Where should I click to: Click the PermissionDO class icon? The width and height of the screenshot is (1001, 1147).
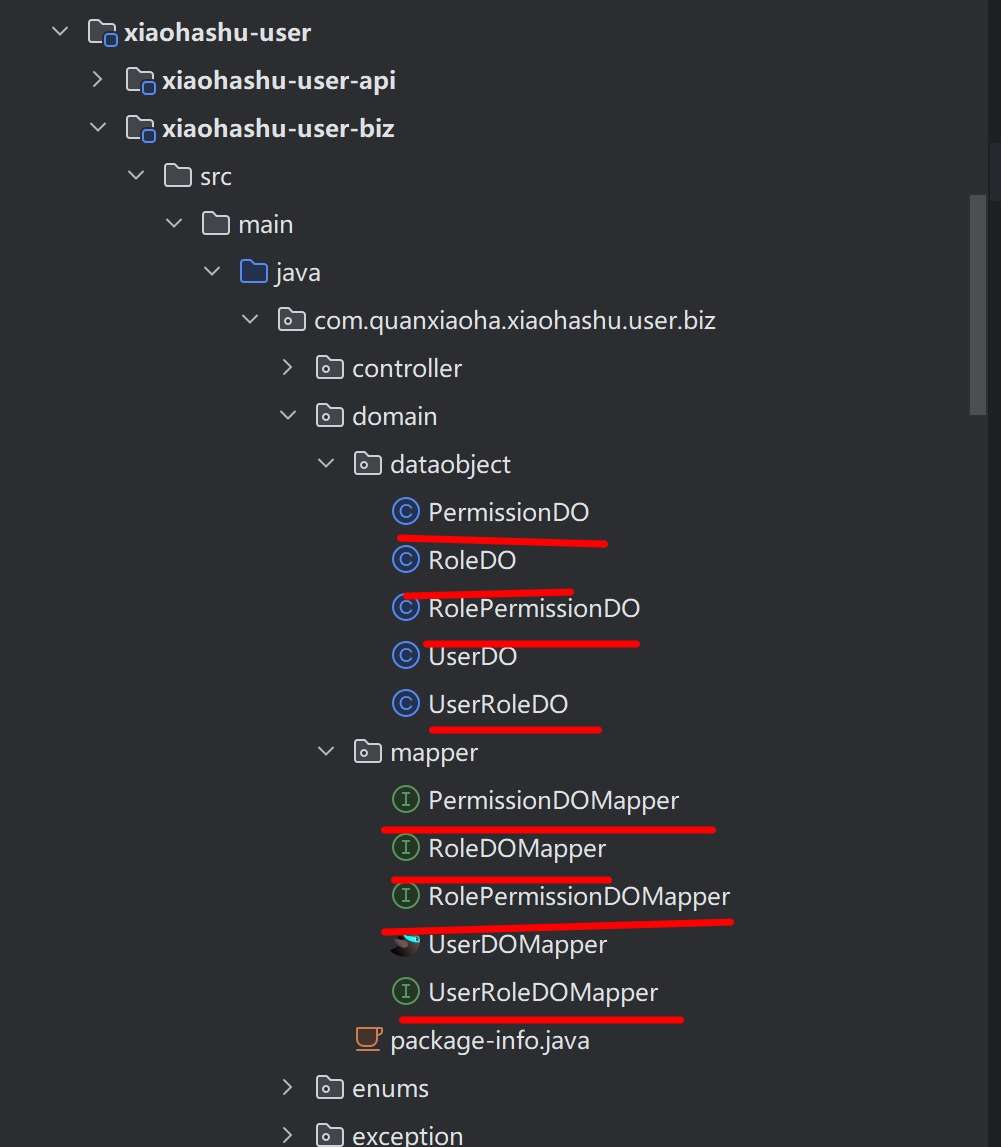405,513
